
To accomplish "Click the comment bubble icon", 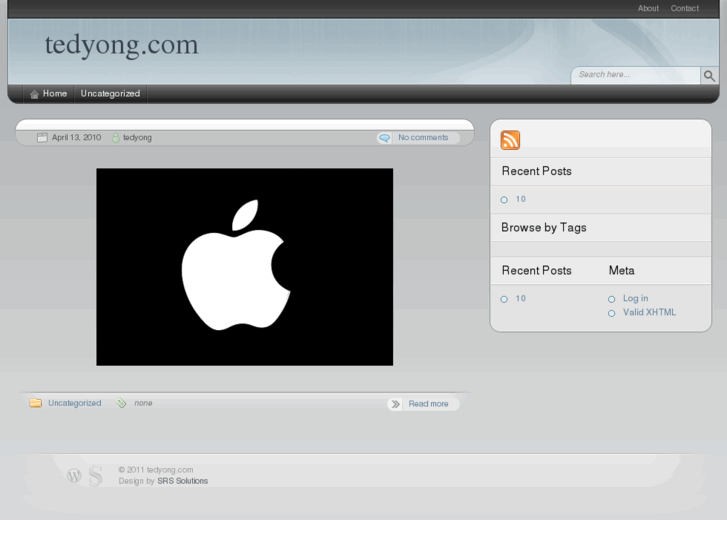I will 384,138.
